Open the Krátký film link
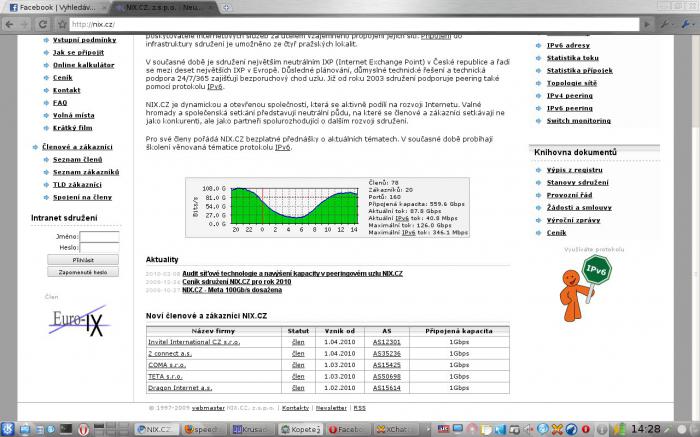 [73, 128]
